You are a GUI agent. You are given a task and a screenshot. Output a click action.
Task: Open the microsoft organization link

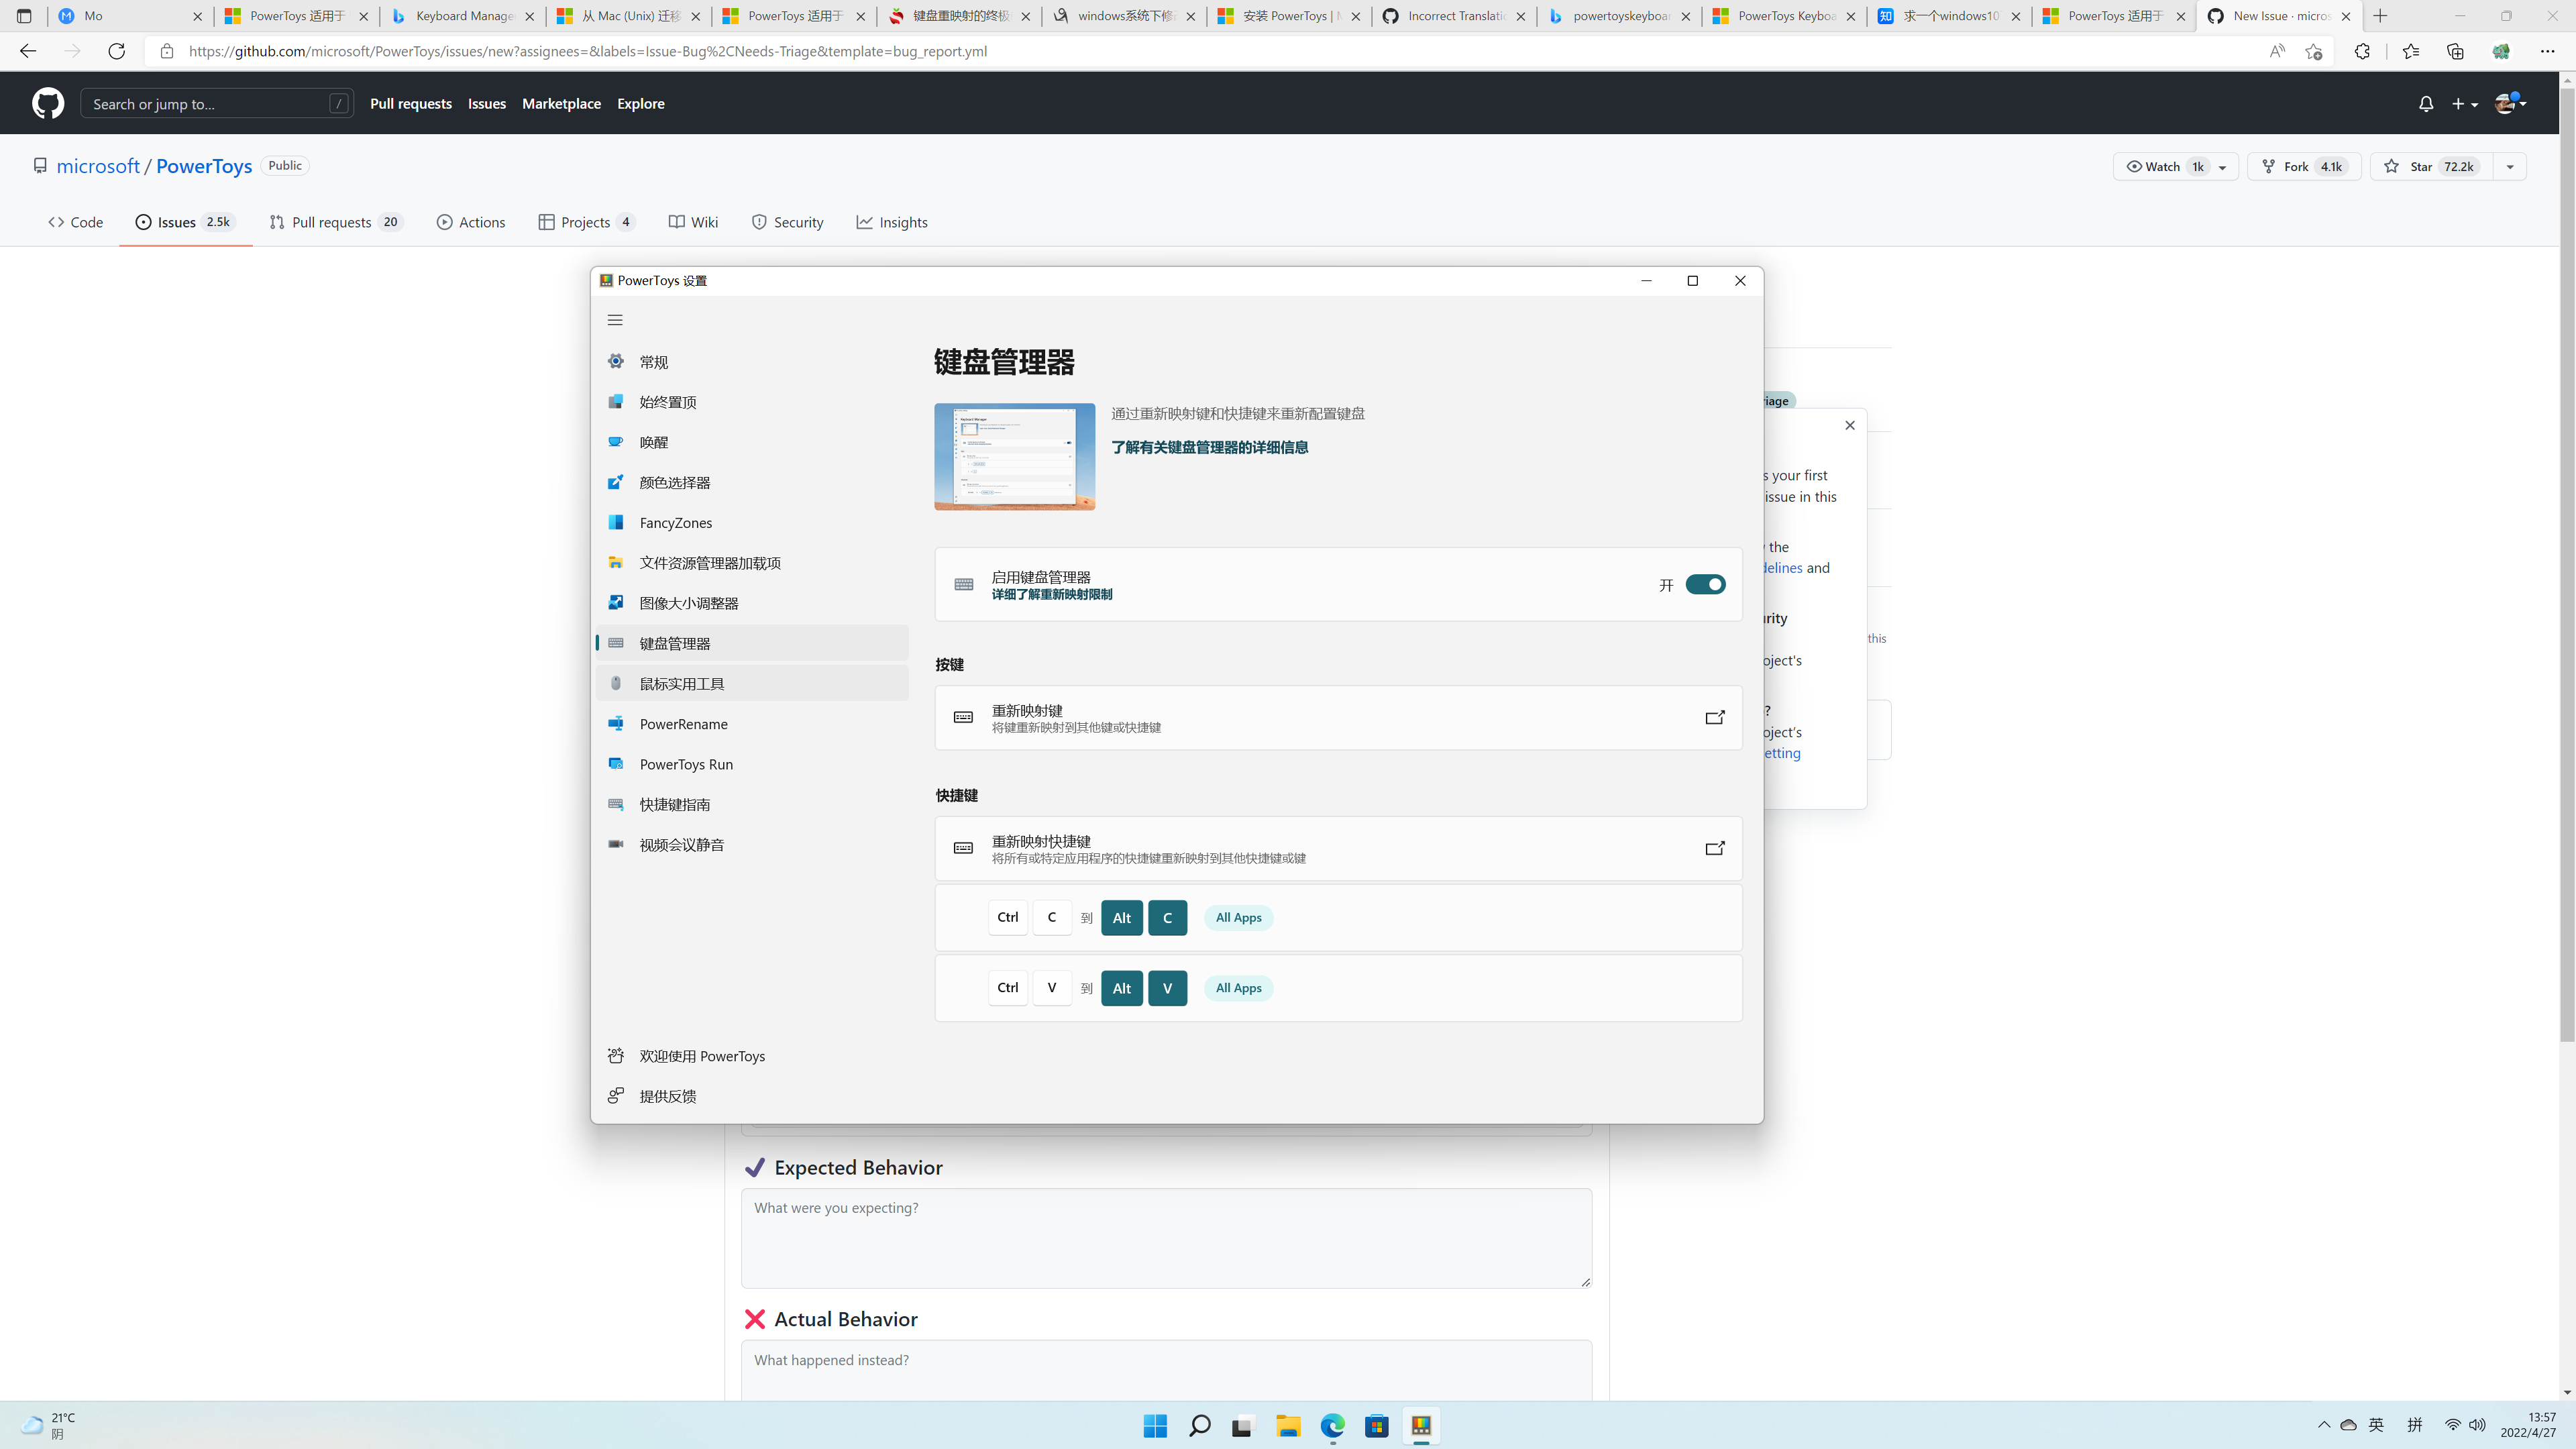pyautogui.click(x=98, y=166)
